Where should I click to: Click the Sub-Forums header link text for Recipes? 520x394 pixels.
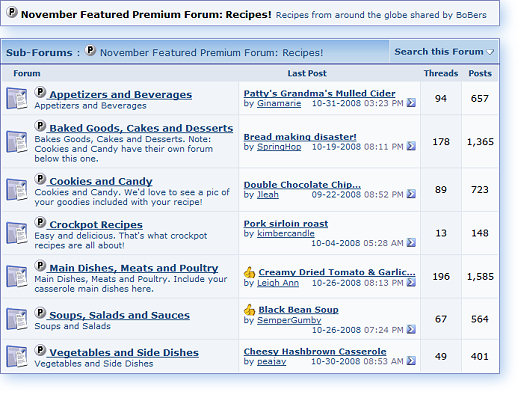point(211,53)
